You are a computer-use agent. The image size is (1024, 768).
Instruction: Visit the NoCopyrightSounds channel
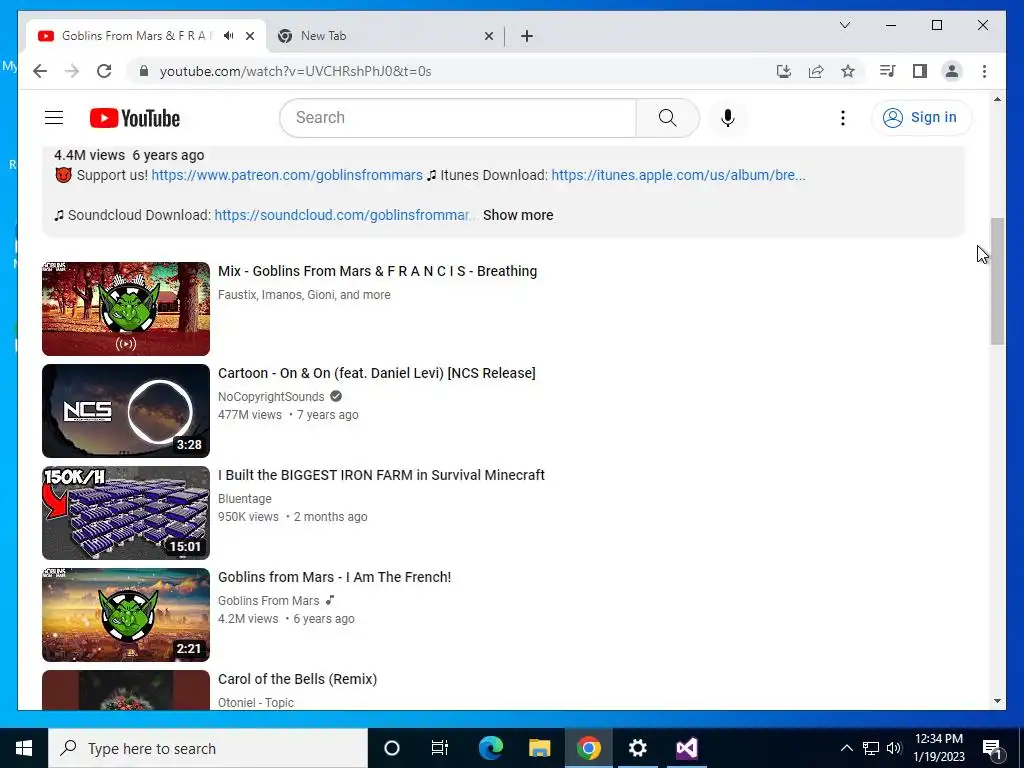tap(271, 396)
